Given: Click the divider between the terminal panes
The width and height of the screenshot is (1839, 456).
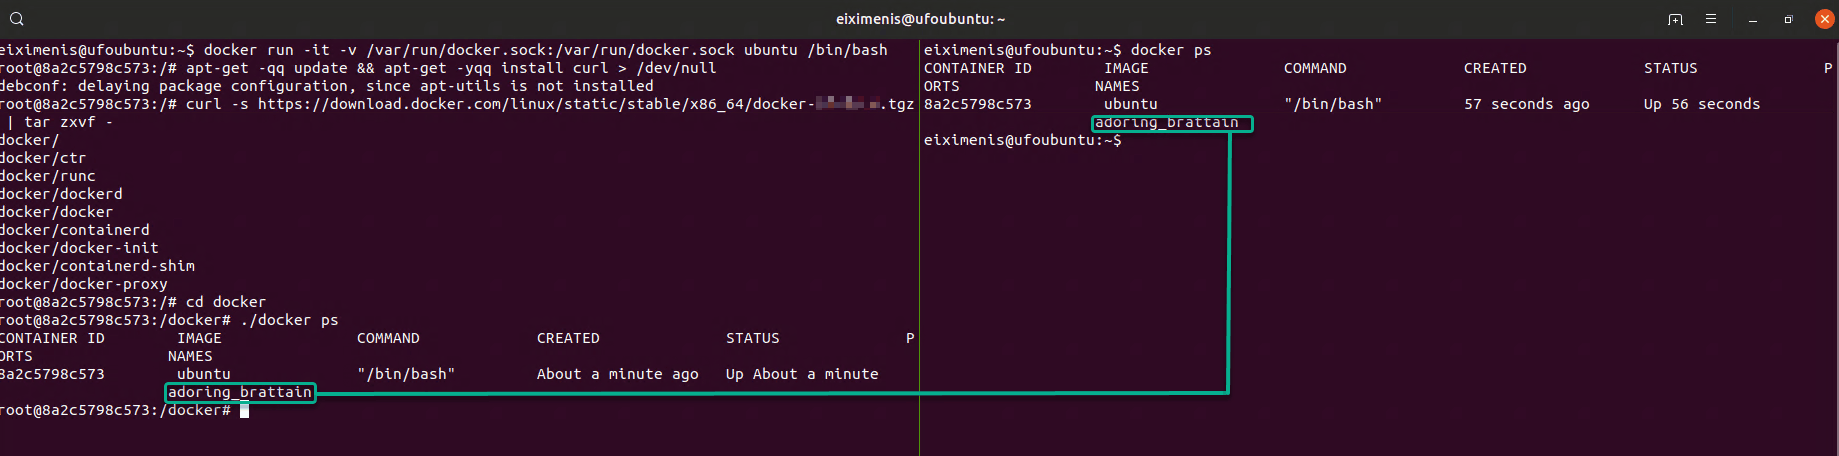Looking at the screenshot, I should (x=919, y=250).
